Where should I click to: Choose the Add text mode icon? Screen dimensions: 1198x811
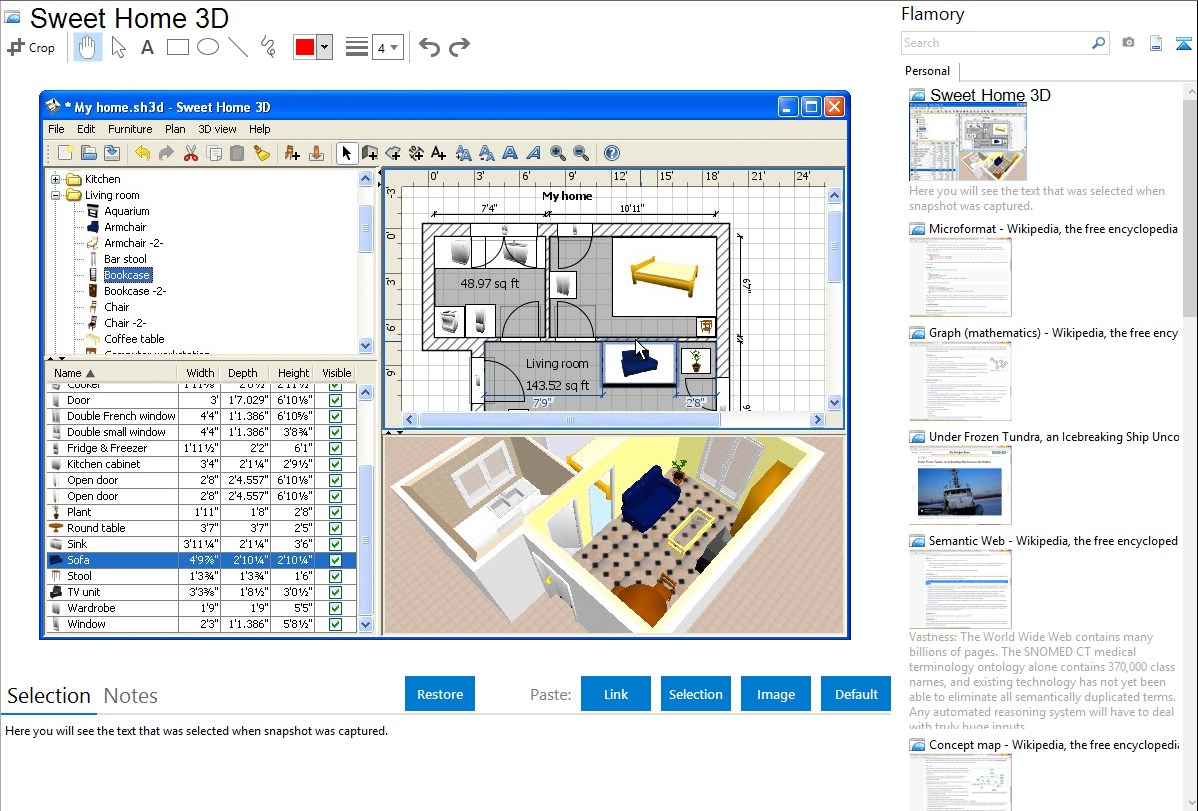point(439,153)
